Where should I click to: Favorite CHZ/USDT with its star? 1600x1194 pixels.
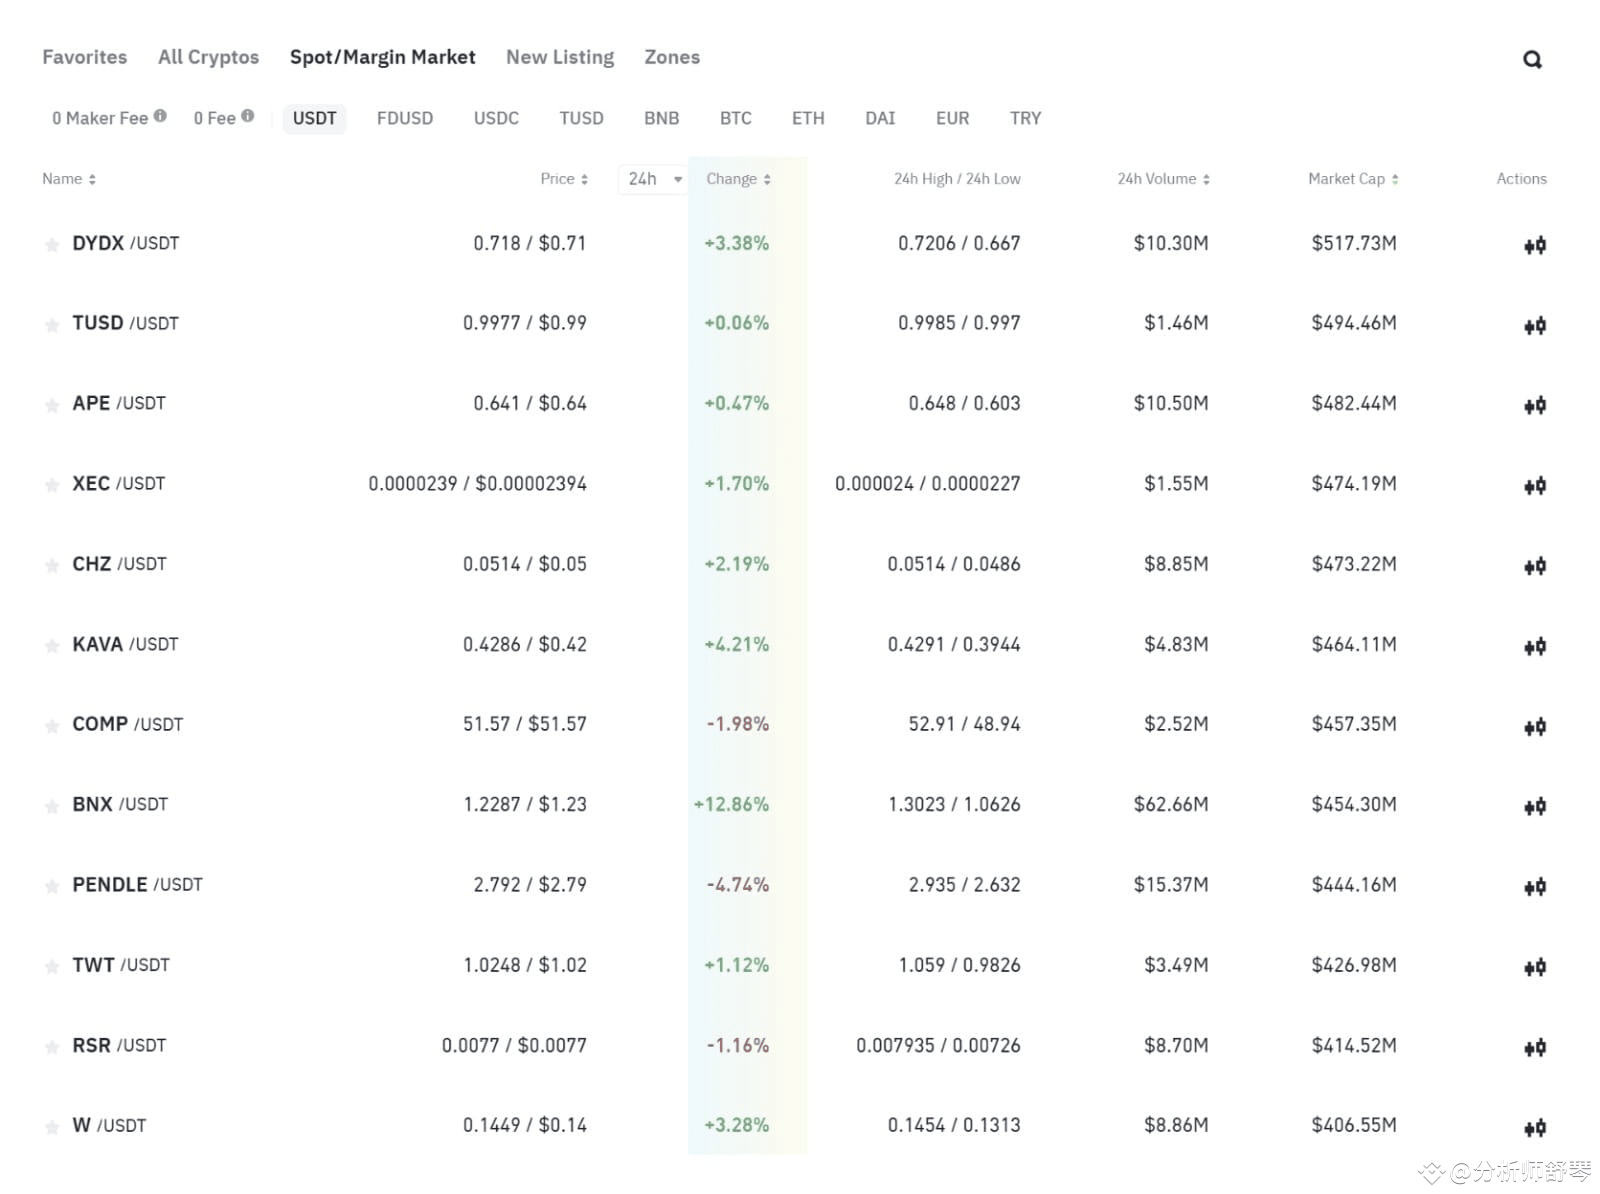tap(52, 566)
